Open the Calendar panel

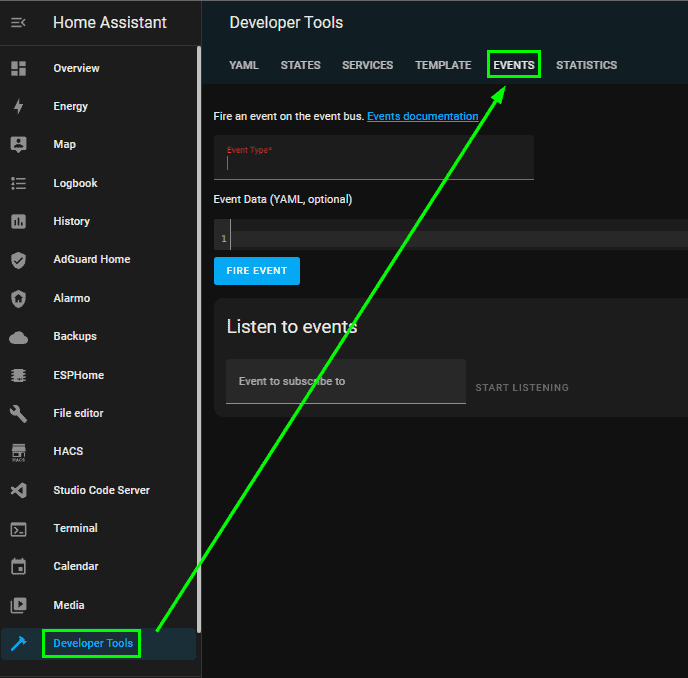(x=98, y=566)
